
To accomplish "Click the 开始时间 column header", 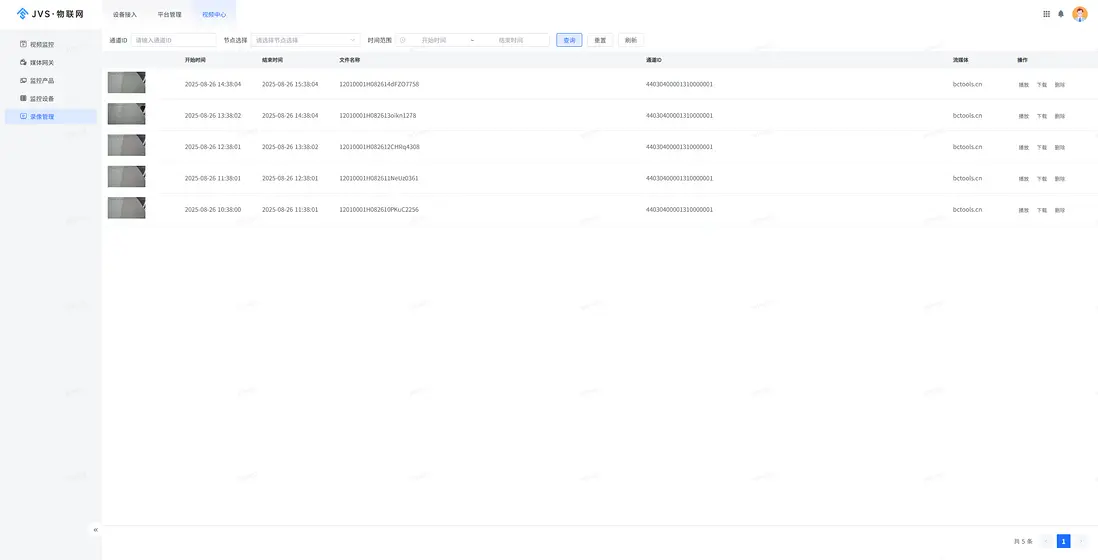I will pos(195,60).
